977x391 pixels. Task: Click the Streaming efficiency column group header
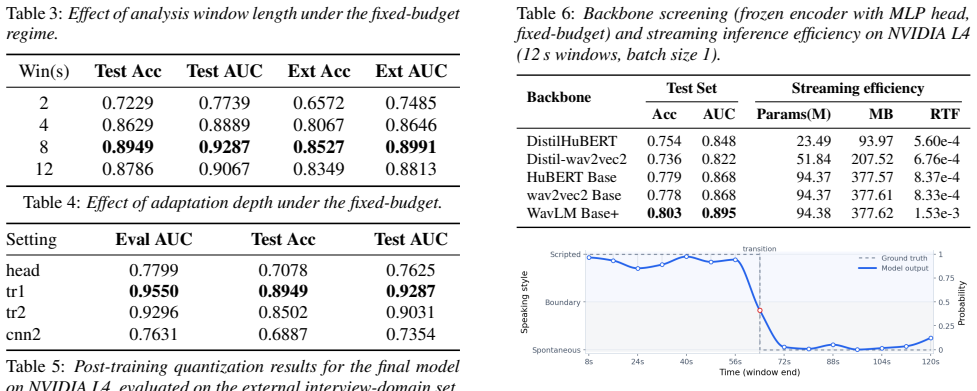[x=858, y=88]
